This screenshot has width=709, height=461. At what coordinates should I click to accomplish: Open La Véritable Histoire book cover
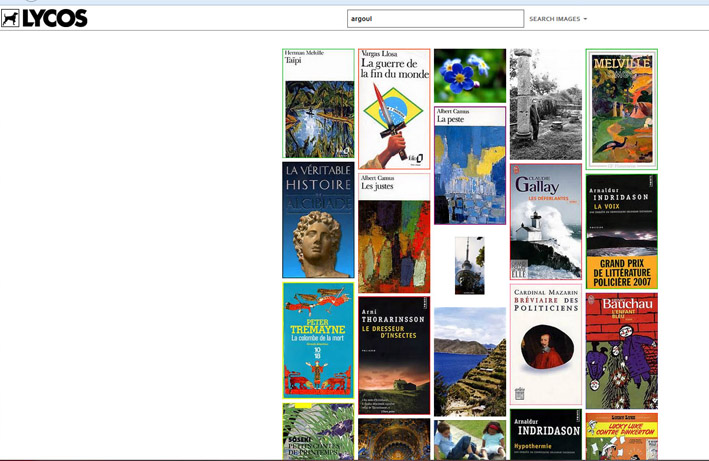point(318,220)
